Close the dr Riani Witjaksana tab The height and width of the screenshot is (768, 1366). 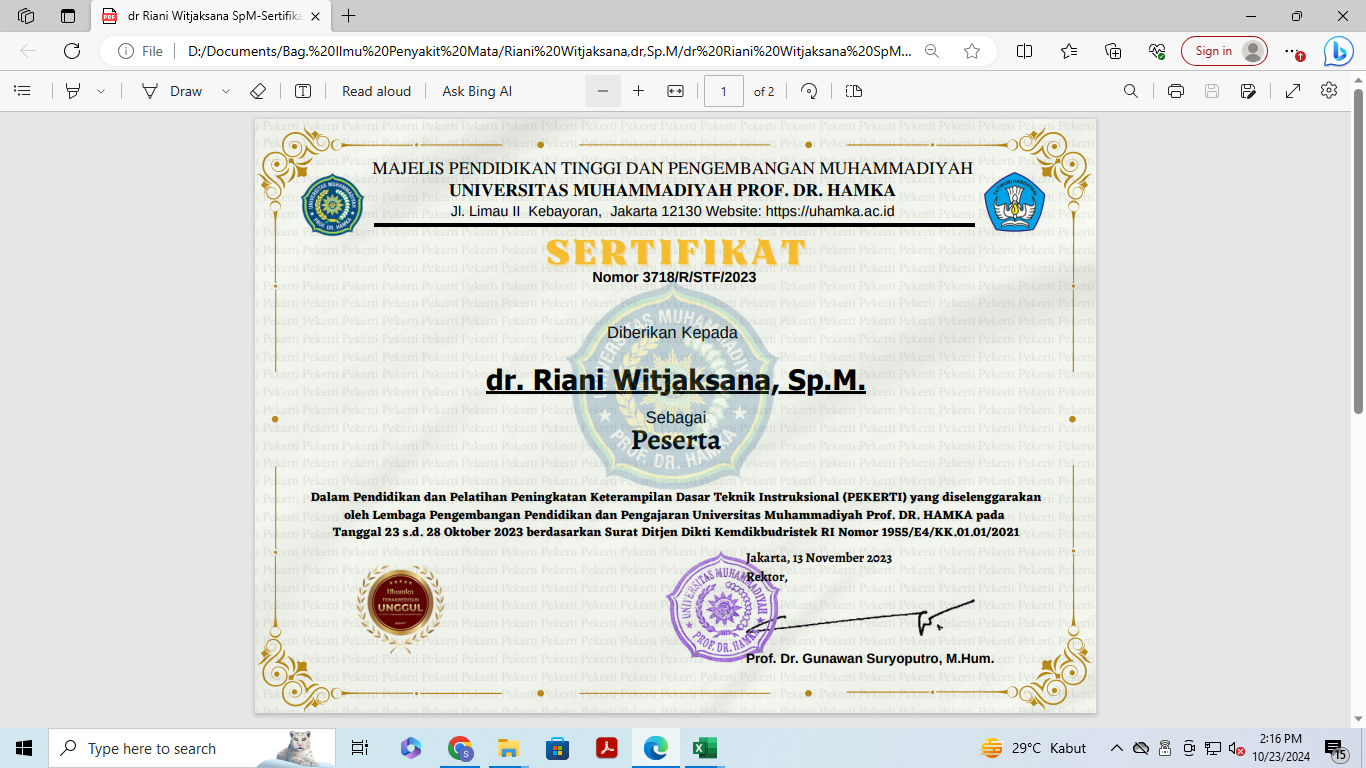(x=315, y=16)
